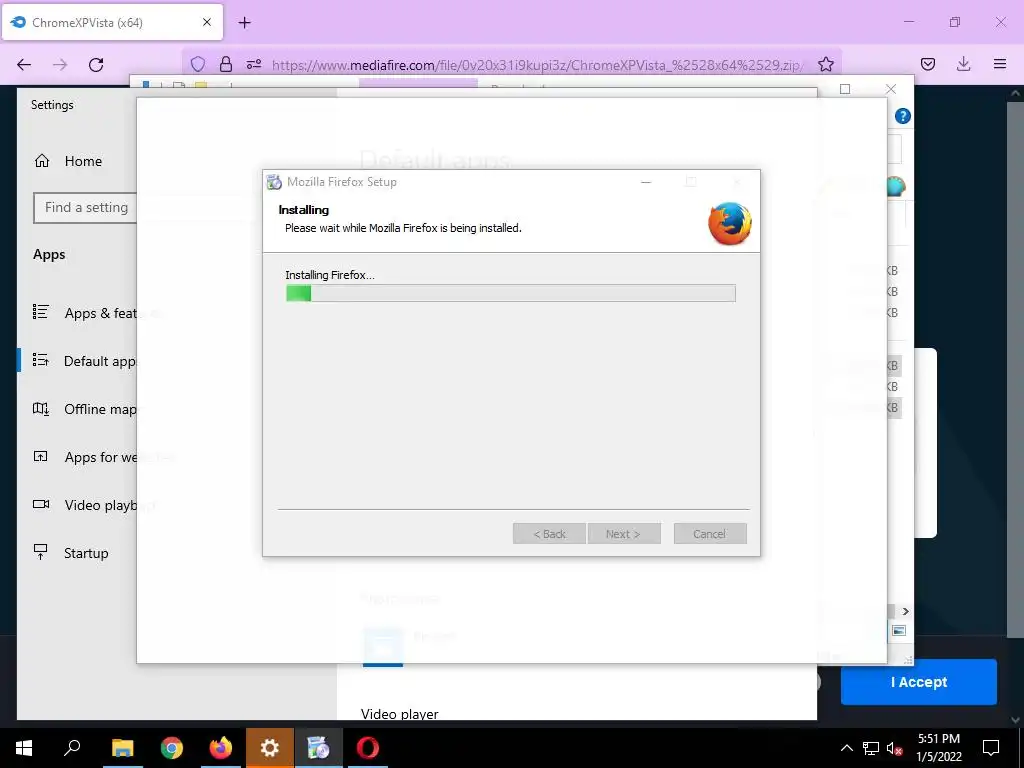Select the ChromeXPVista (x64) tab

pos(112,22)
